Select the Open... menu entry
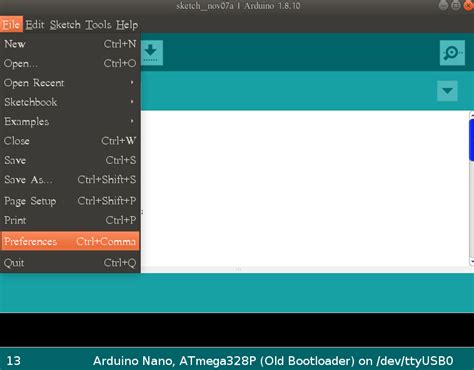The height and width of the screenshot is (370, 474). click(70, 63)
